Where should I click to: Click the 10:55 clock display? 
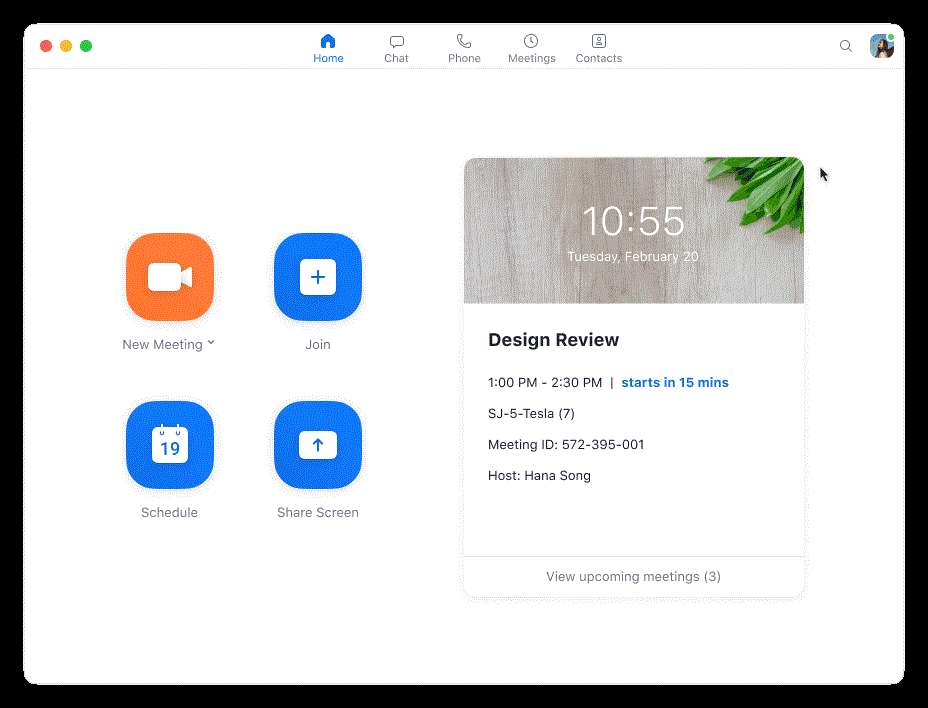633,221
